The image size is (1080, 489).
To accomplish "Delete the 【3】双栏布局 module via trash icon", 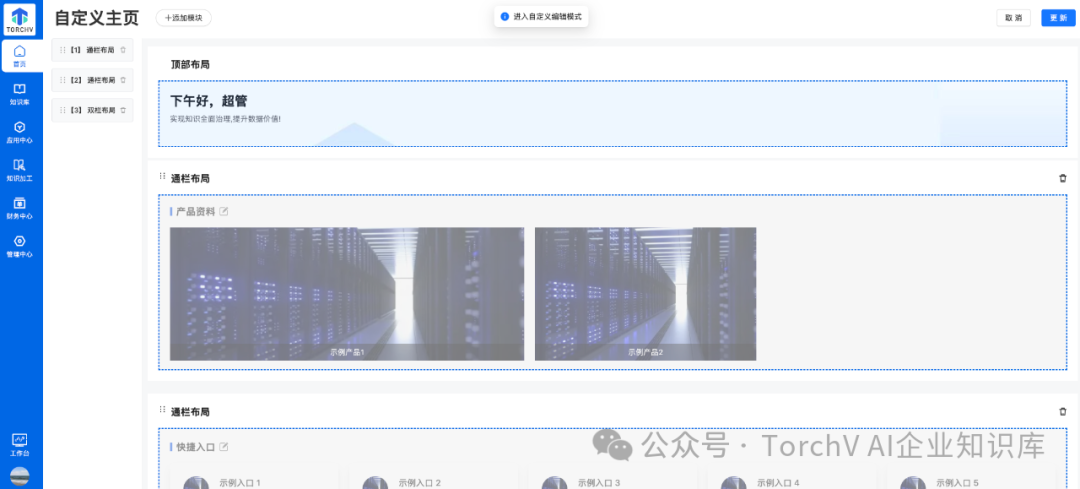I will tap(123, 110).
